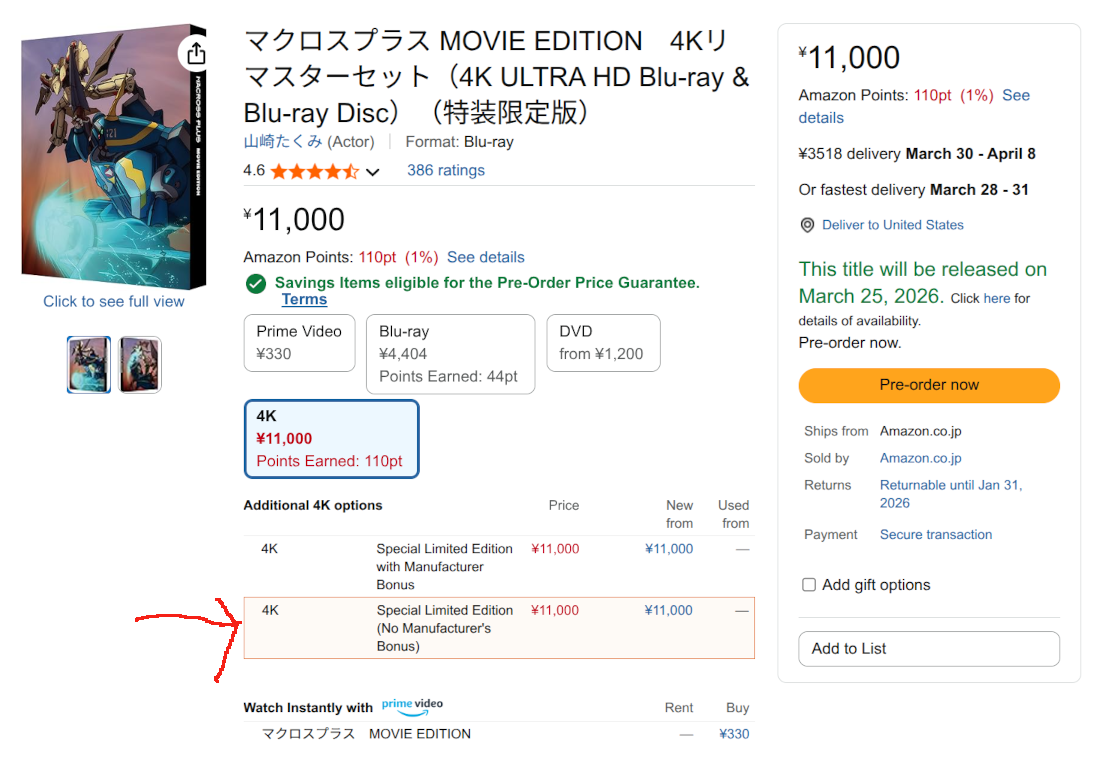Click the location pin icon
The image size is (1094, 758).
(x=807, y=226)
